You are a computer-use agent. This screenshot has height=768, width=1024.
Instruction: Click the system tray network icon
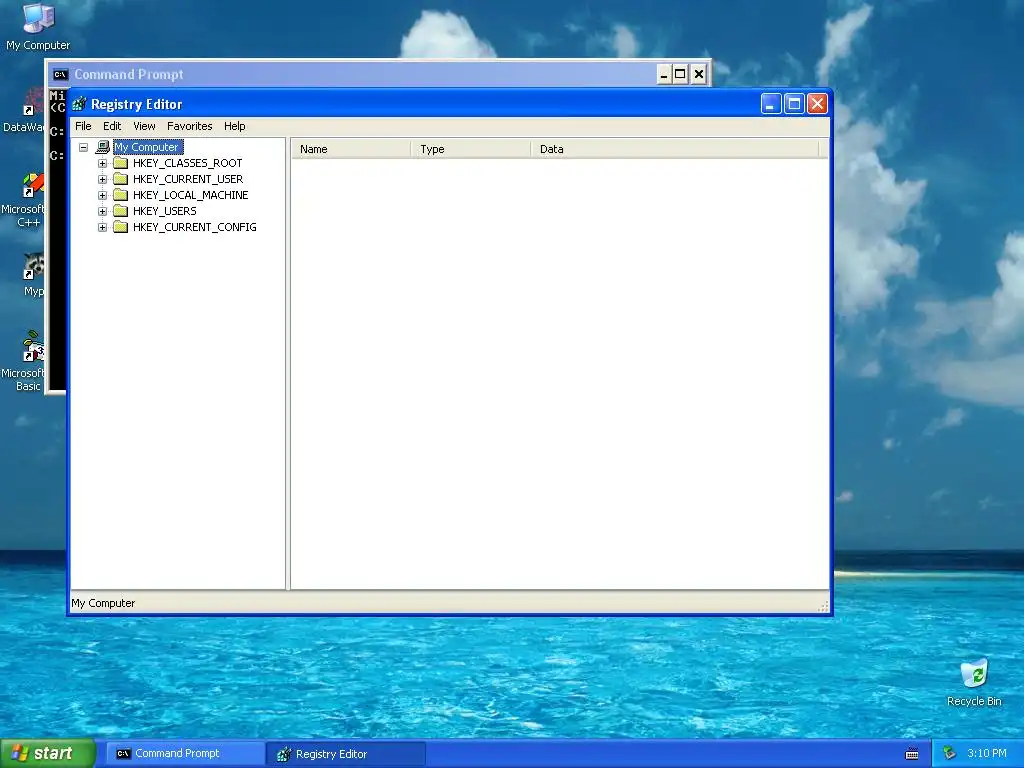950,754
